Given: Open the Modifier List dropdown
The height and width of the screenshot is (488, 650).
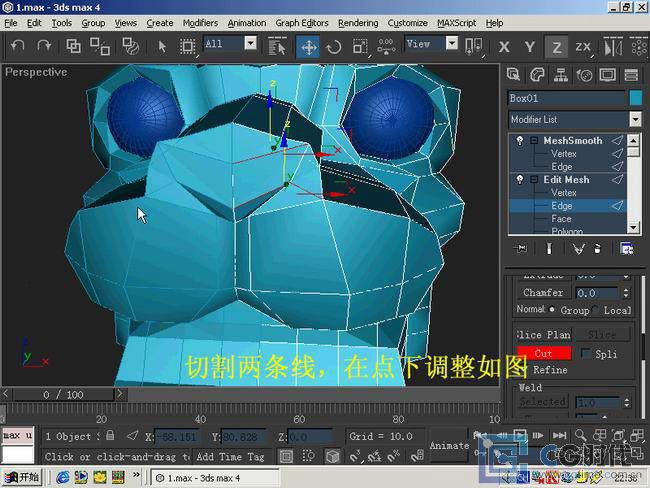Looking at the screenshot, I should 634,120.
